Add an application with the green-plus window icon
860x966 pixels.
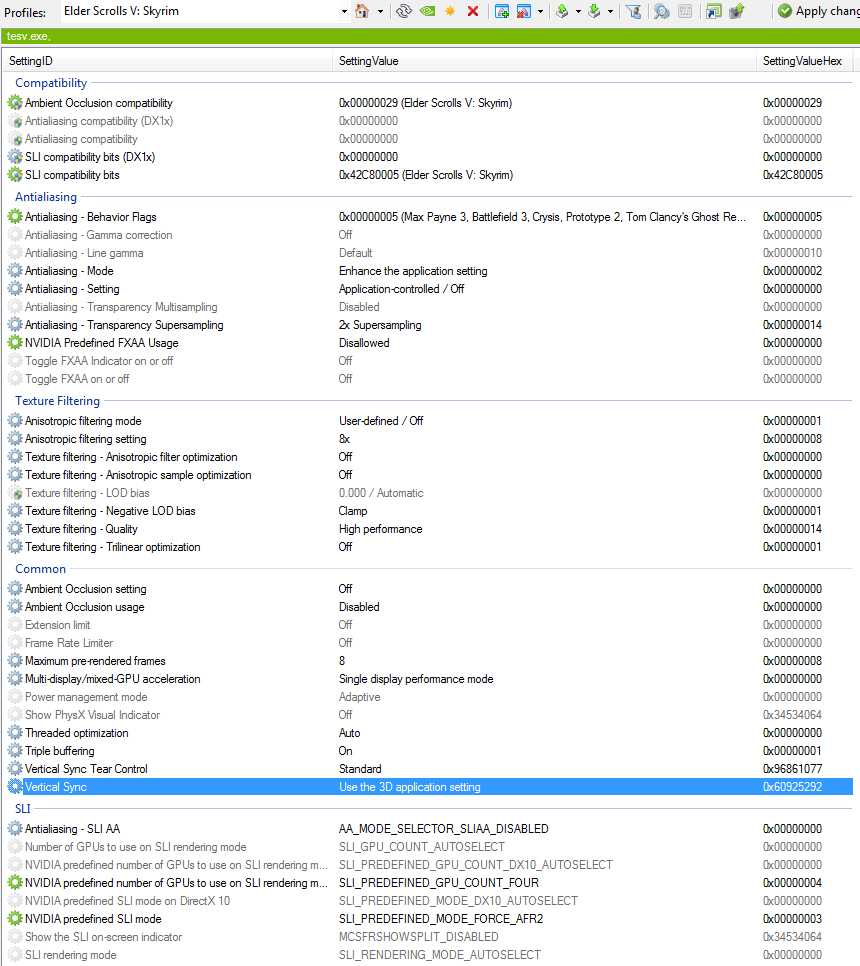click(x=502, y=11)
